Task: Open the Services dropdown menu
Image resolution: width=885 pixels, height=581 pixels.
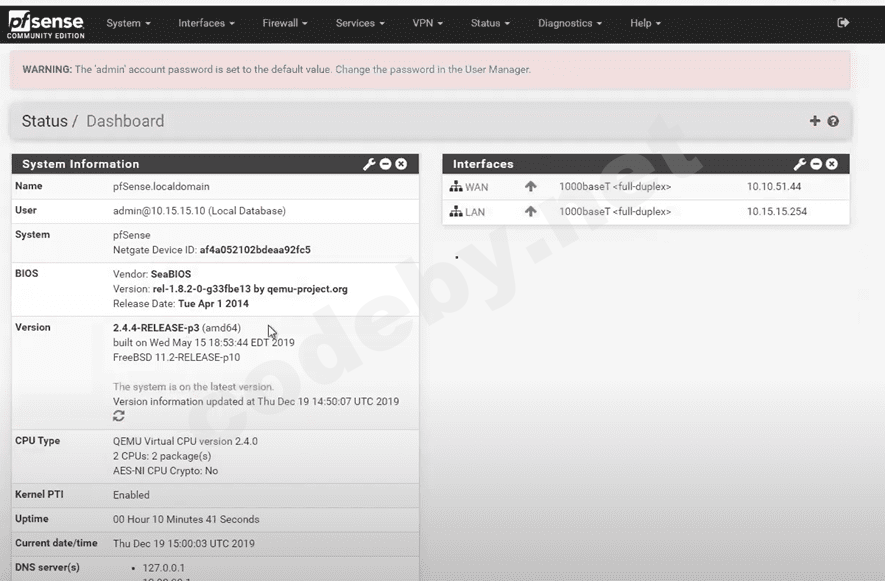Action: [360, 23]
